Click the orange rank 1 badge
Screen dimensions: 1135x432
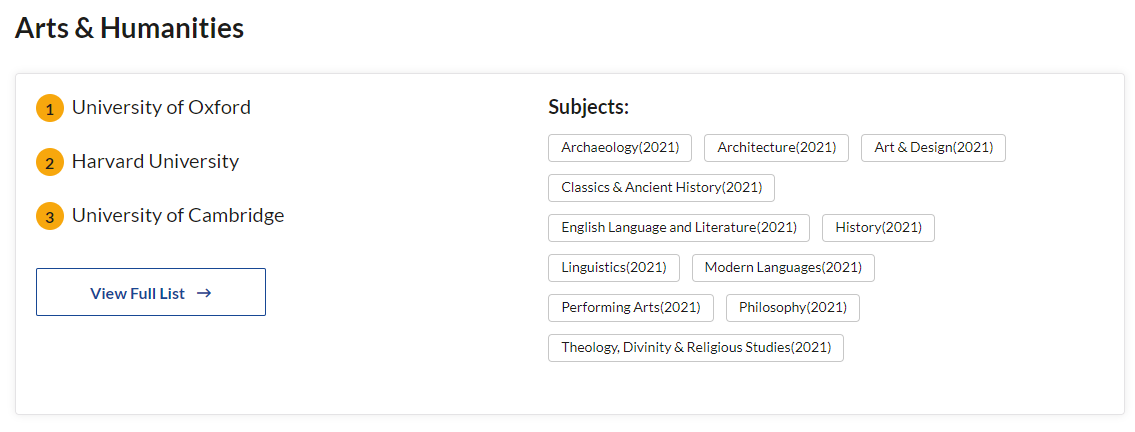click(x=50, y=108)
